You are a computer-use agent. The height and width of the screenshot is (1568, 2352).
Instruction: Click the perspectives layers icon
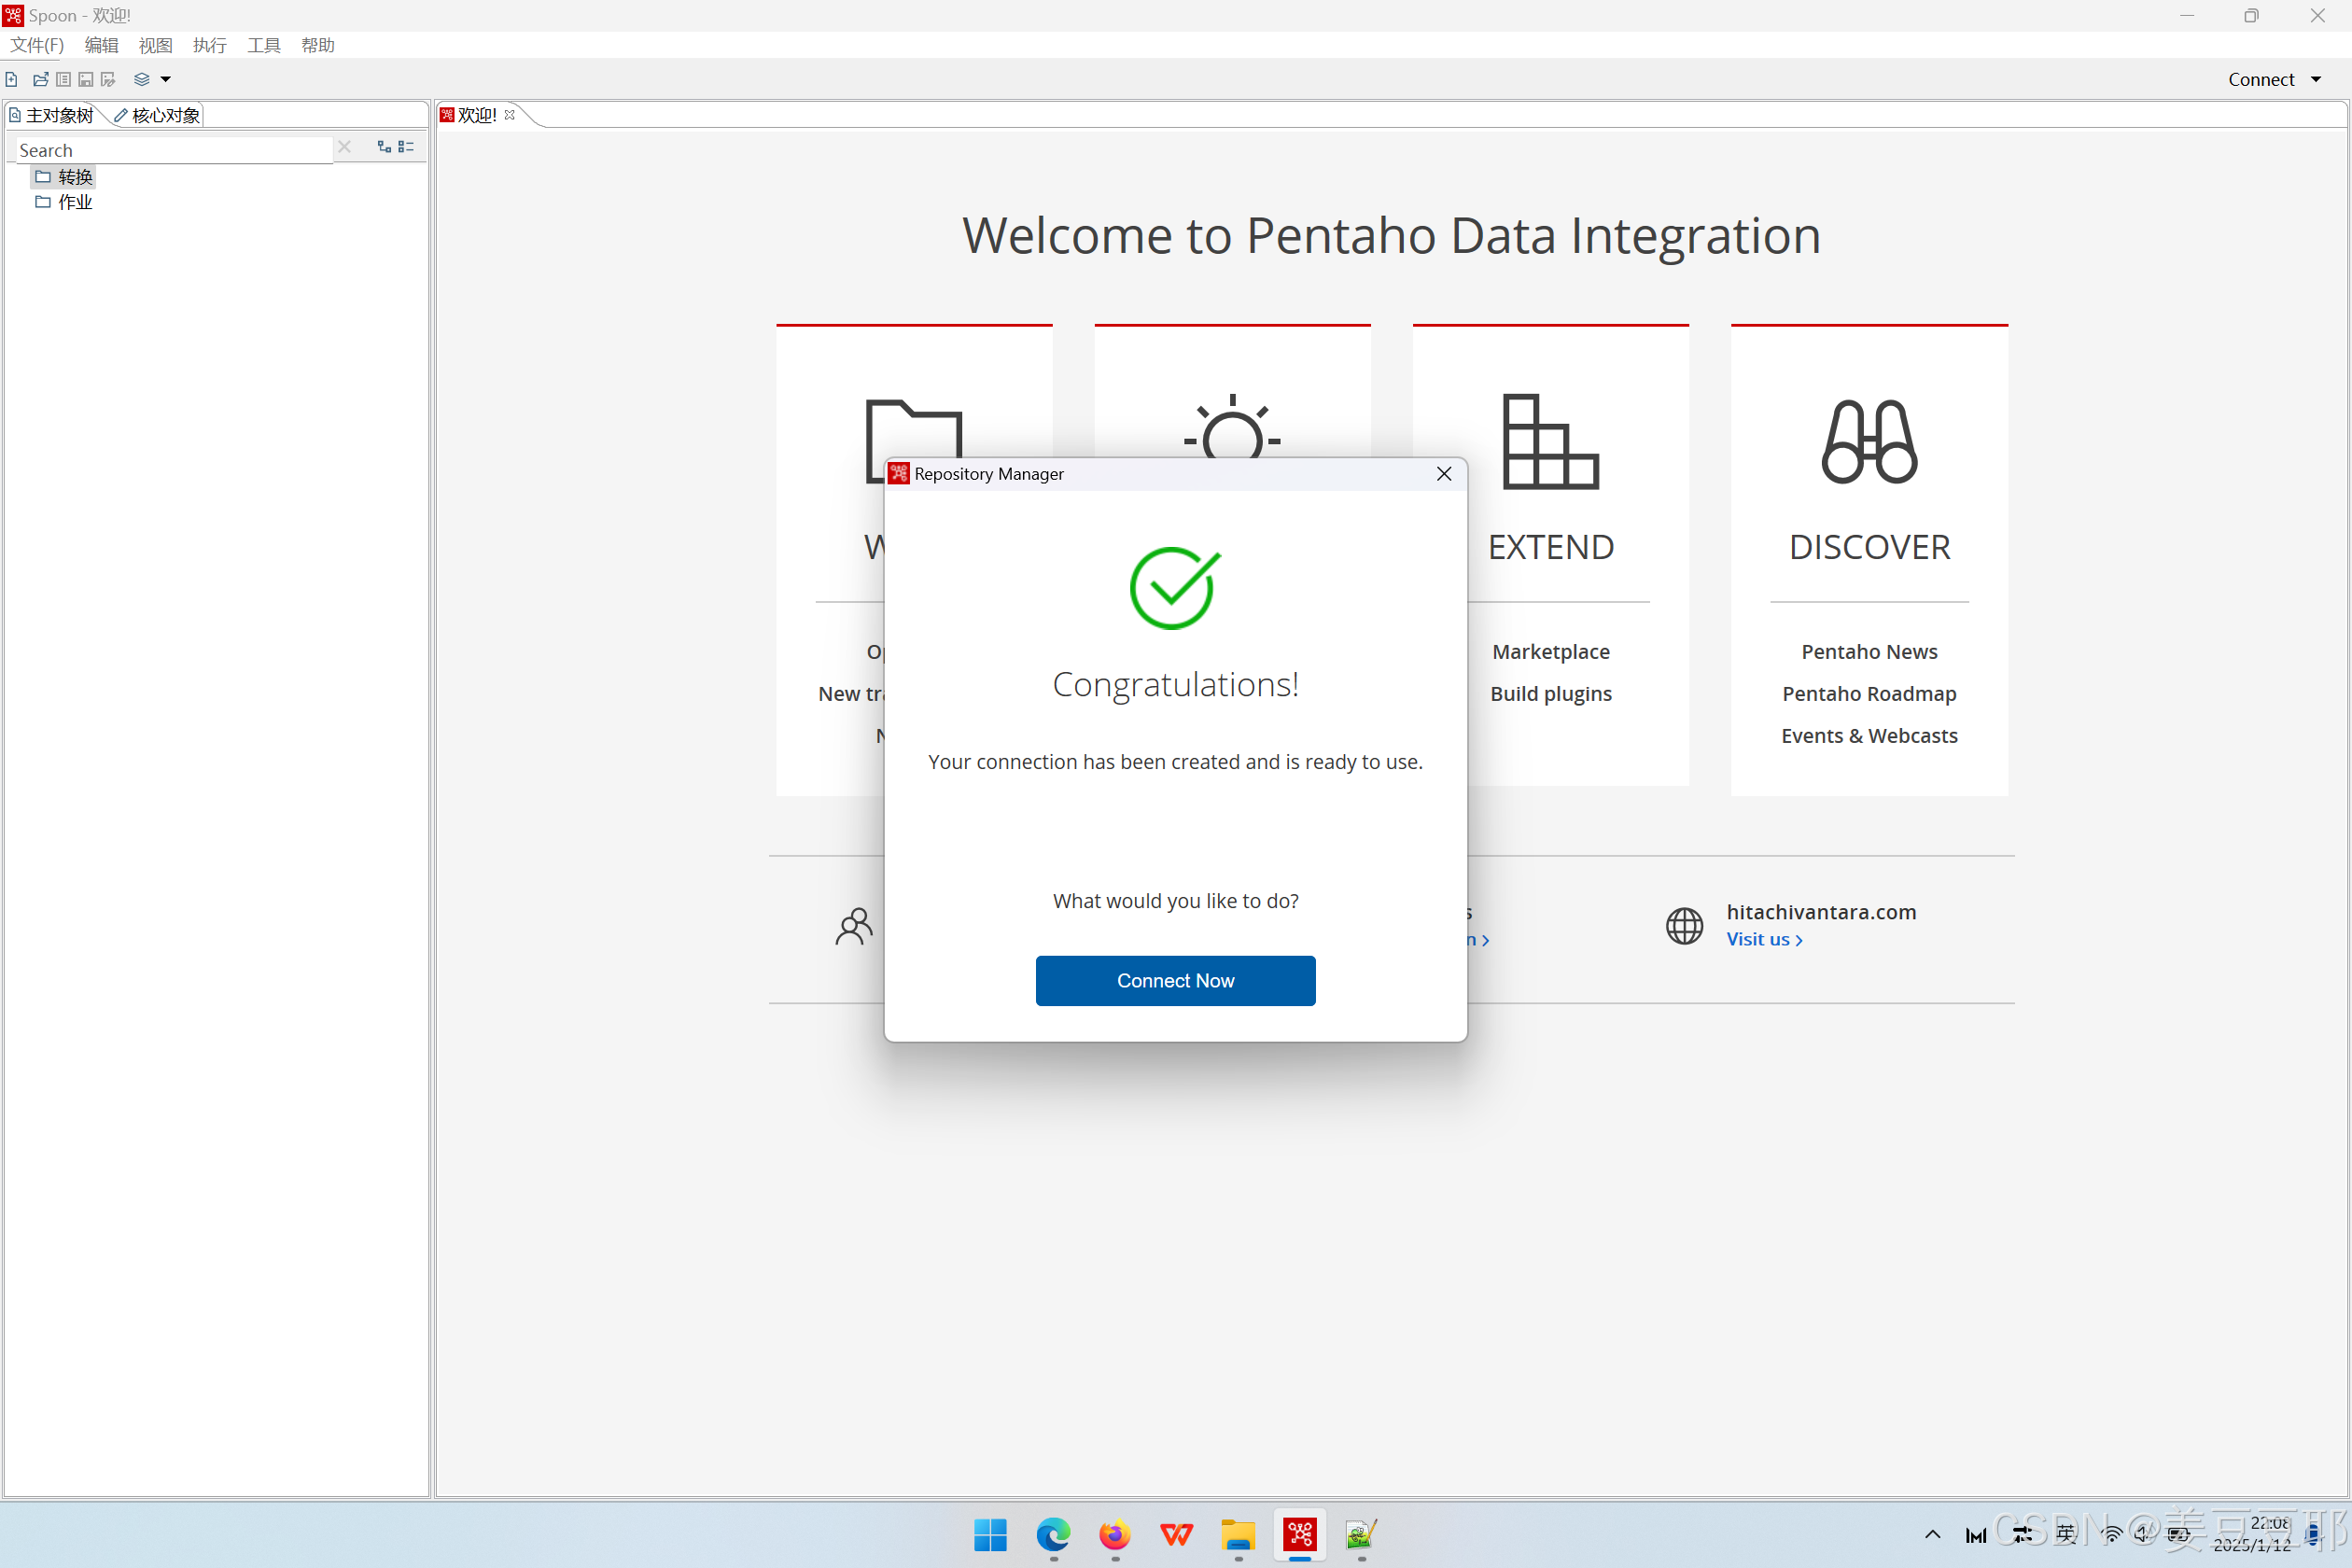(x=142, y=79)
